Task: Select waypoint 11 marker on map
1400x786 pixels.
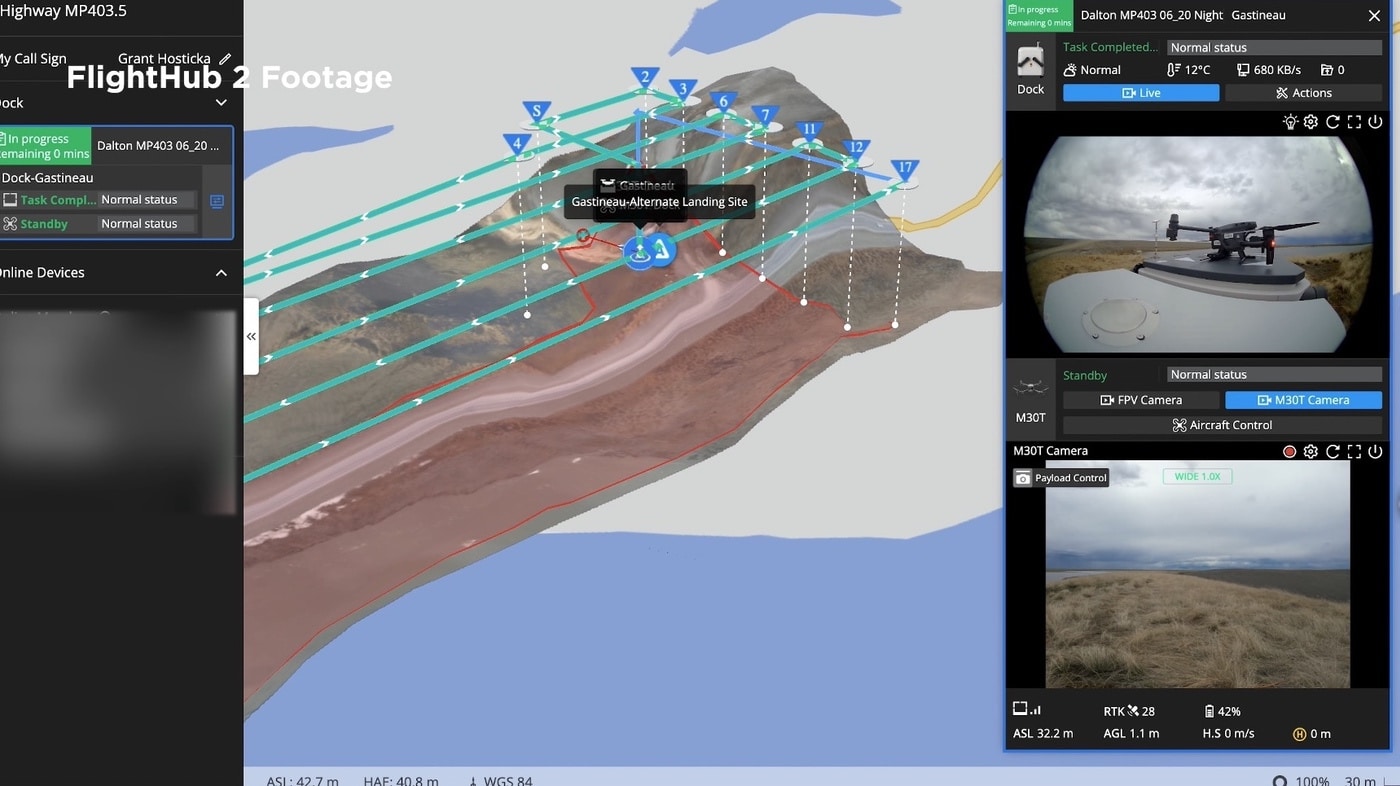Action: 809,131
